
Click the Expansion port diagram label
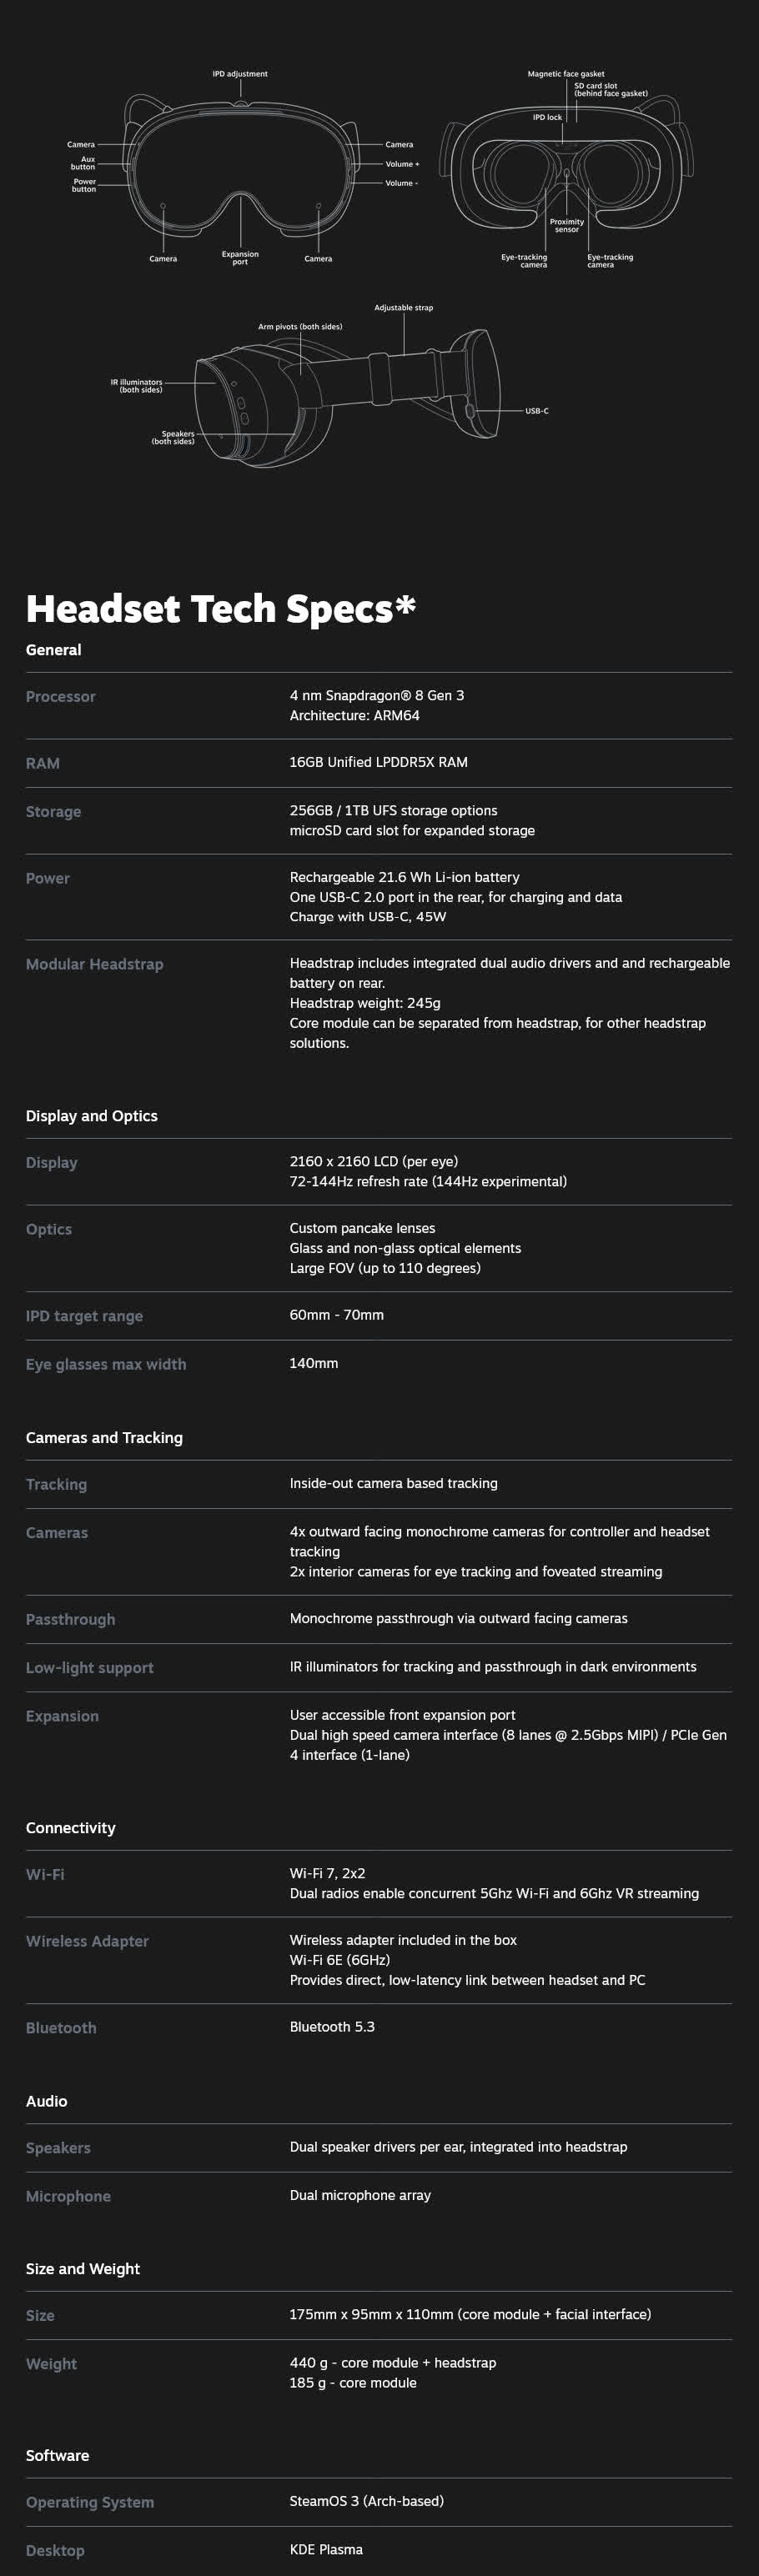[240, 258]
